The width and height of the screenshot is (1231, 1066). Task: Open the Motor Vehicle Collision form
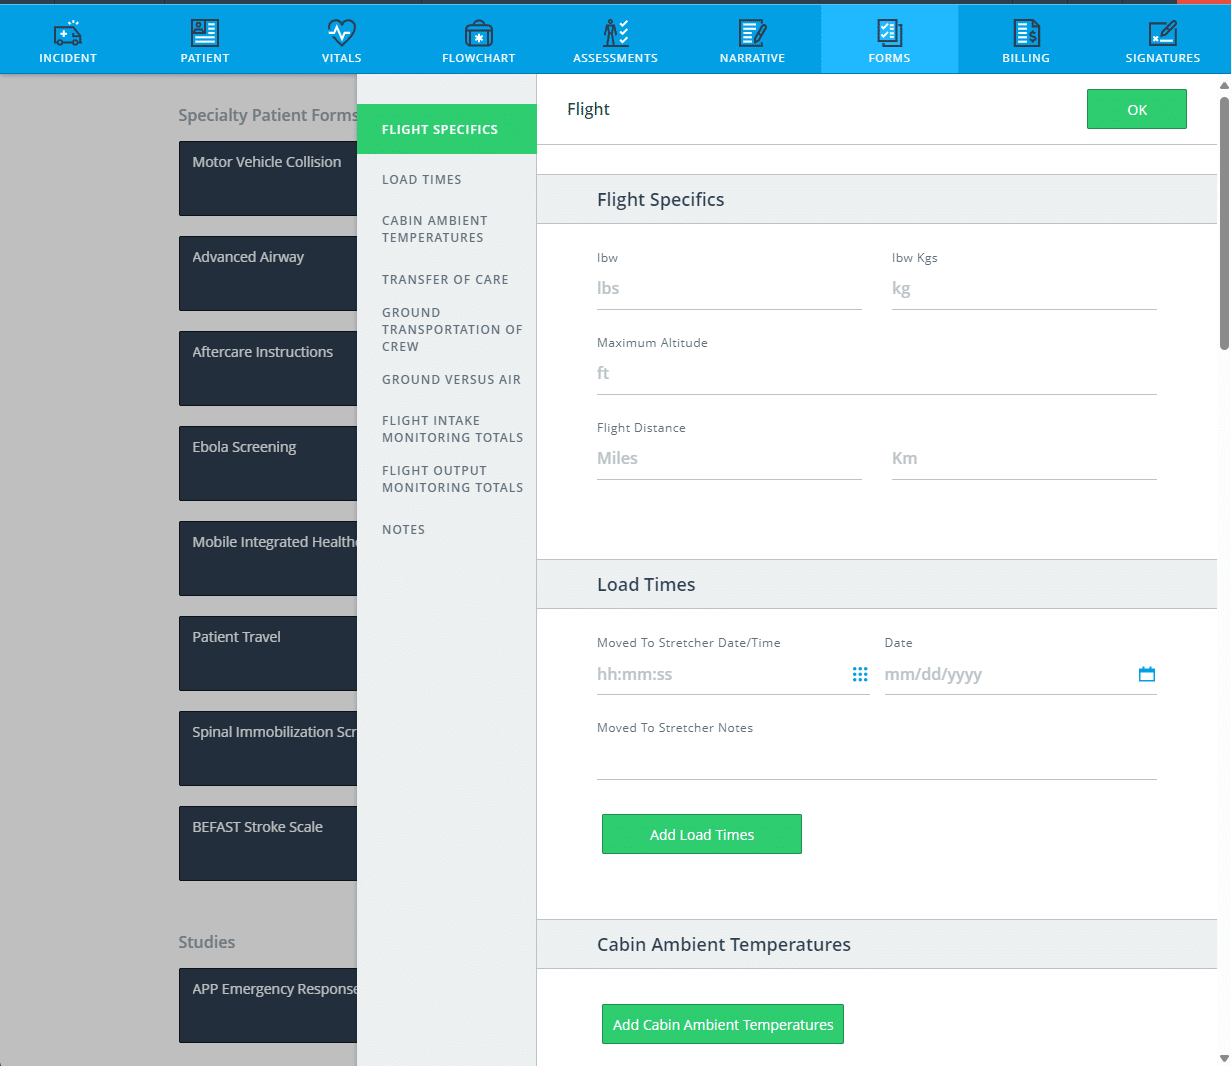268,178
